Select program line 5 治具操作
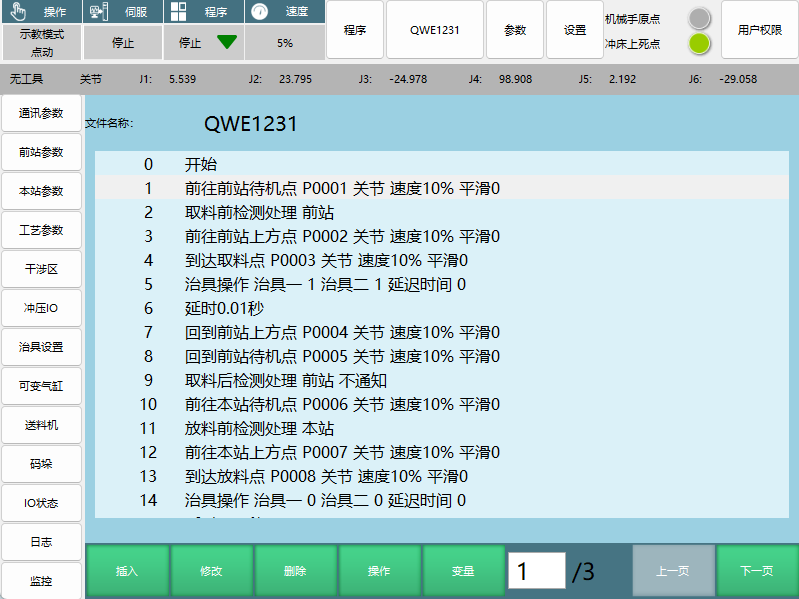The width and height of the screenshot is (799, 599). 325,284
